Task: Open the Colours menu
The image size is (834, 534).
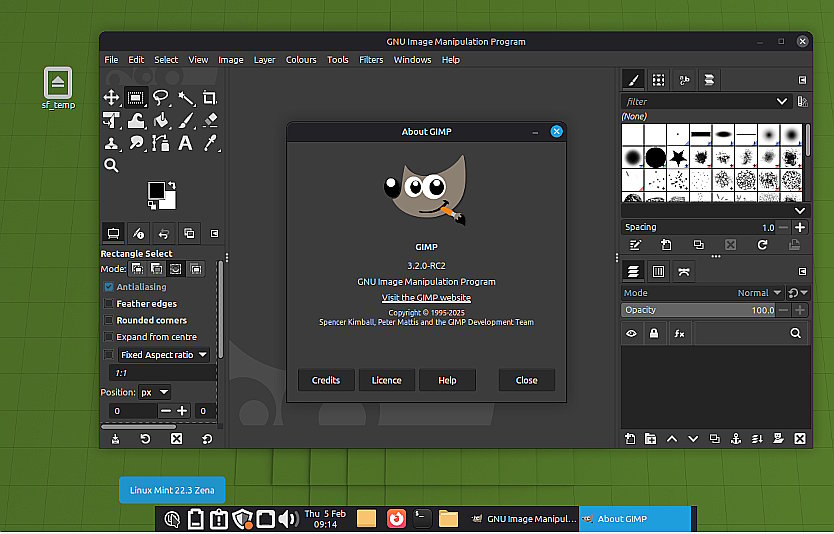Action: pos(301,60)
